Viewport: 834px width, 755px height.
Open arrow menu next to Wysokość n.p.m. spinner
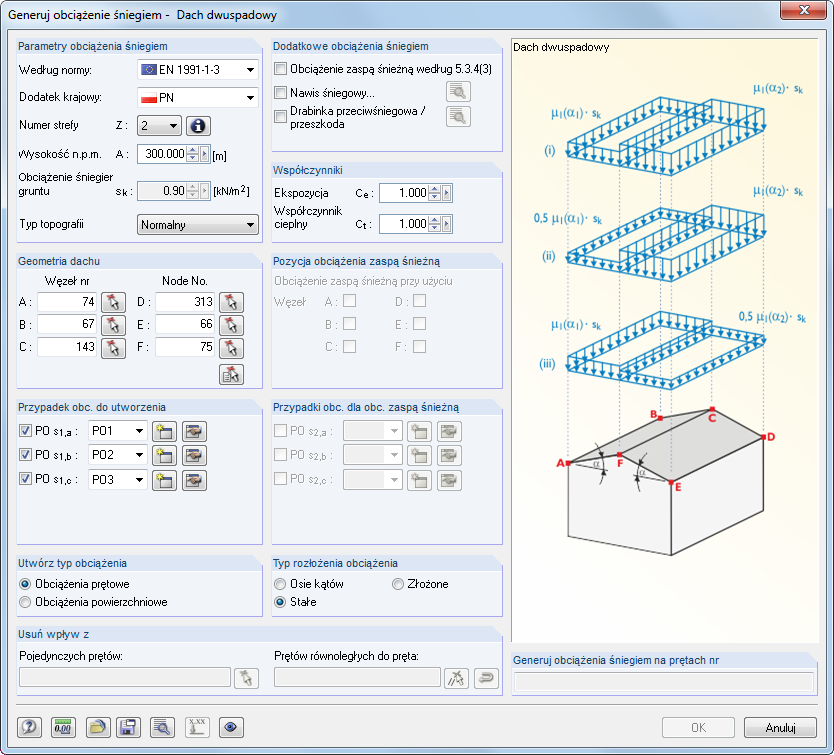(205, 154)
